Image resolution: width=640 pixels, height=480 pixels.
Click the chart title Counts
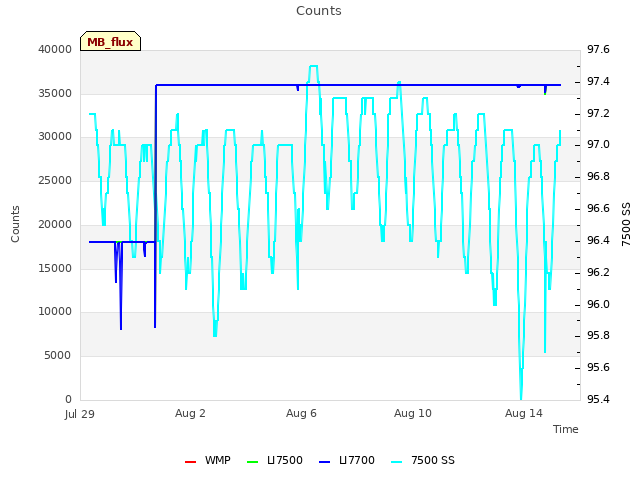click(319, 11)
